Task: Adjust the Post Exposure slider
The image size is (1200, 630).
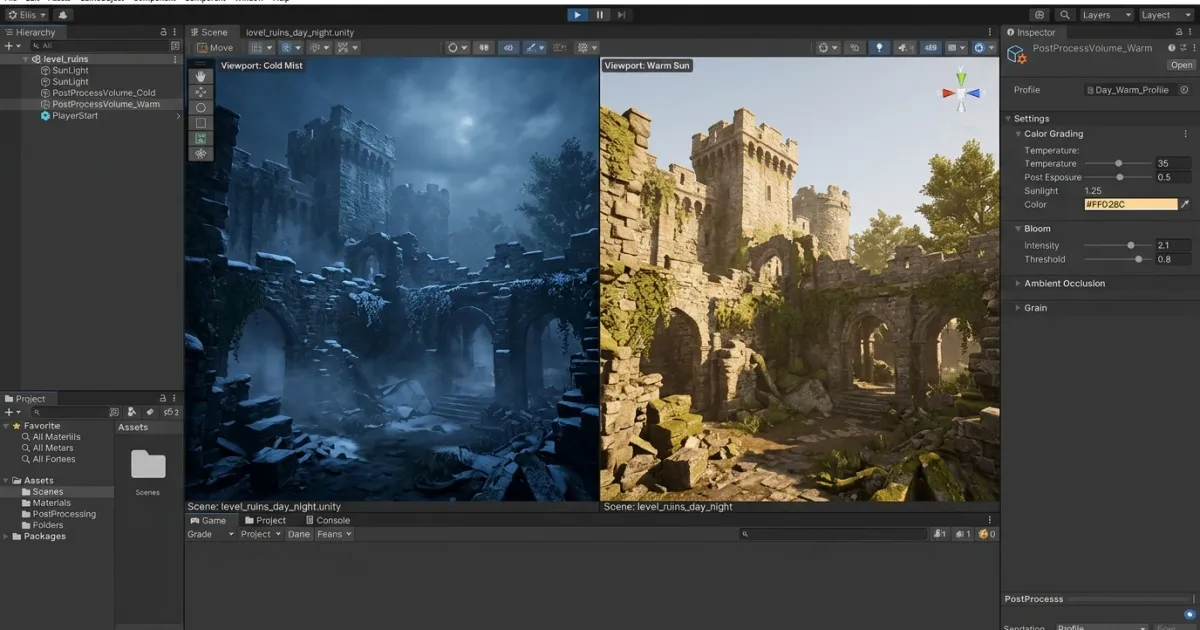Action: [1118, 177]
